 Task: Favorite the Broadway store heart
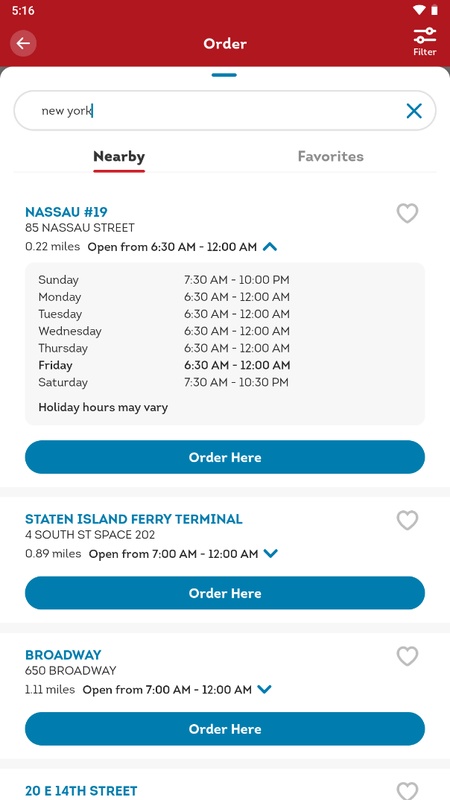click(407, 656)
